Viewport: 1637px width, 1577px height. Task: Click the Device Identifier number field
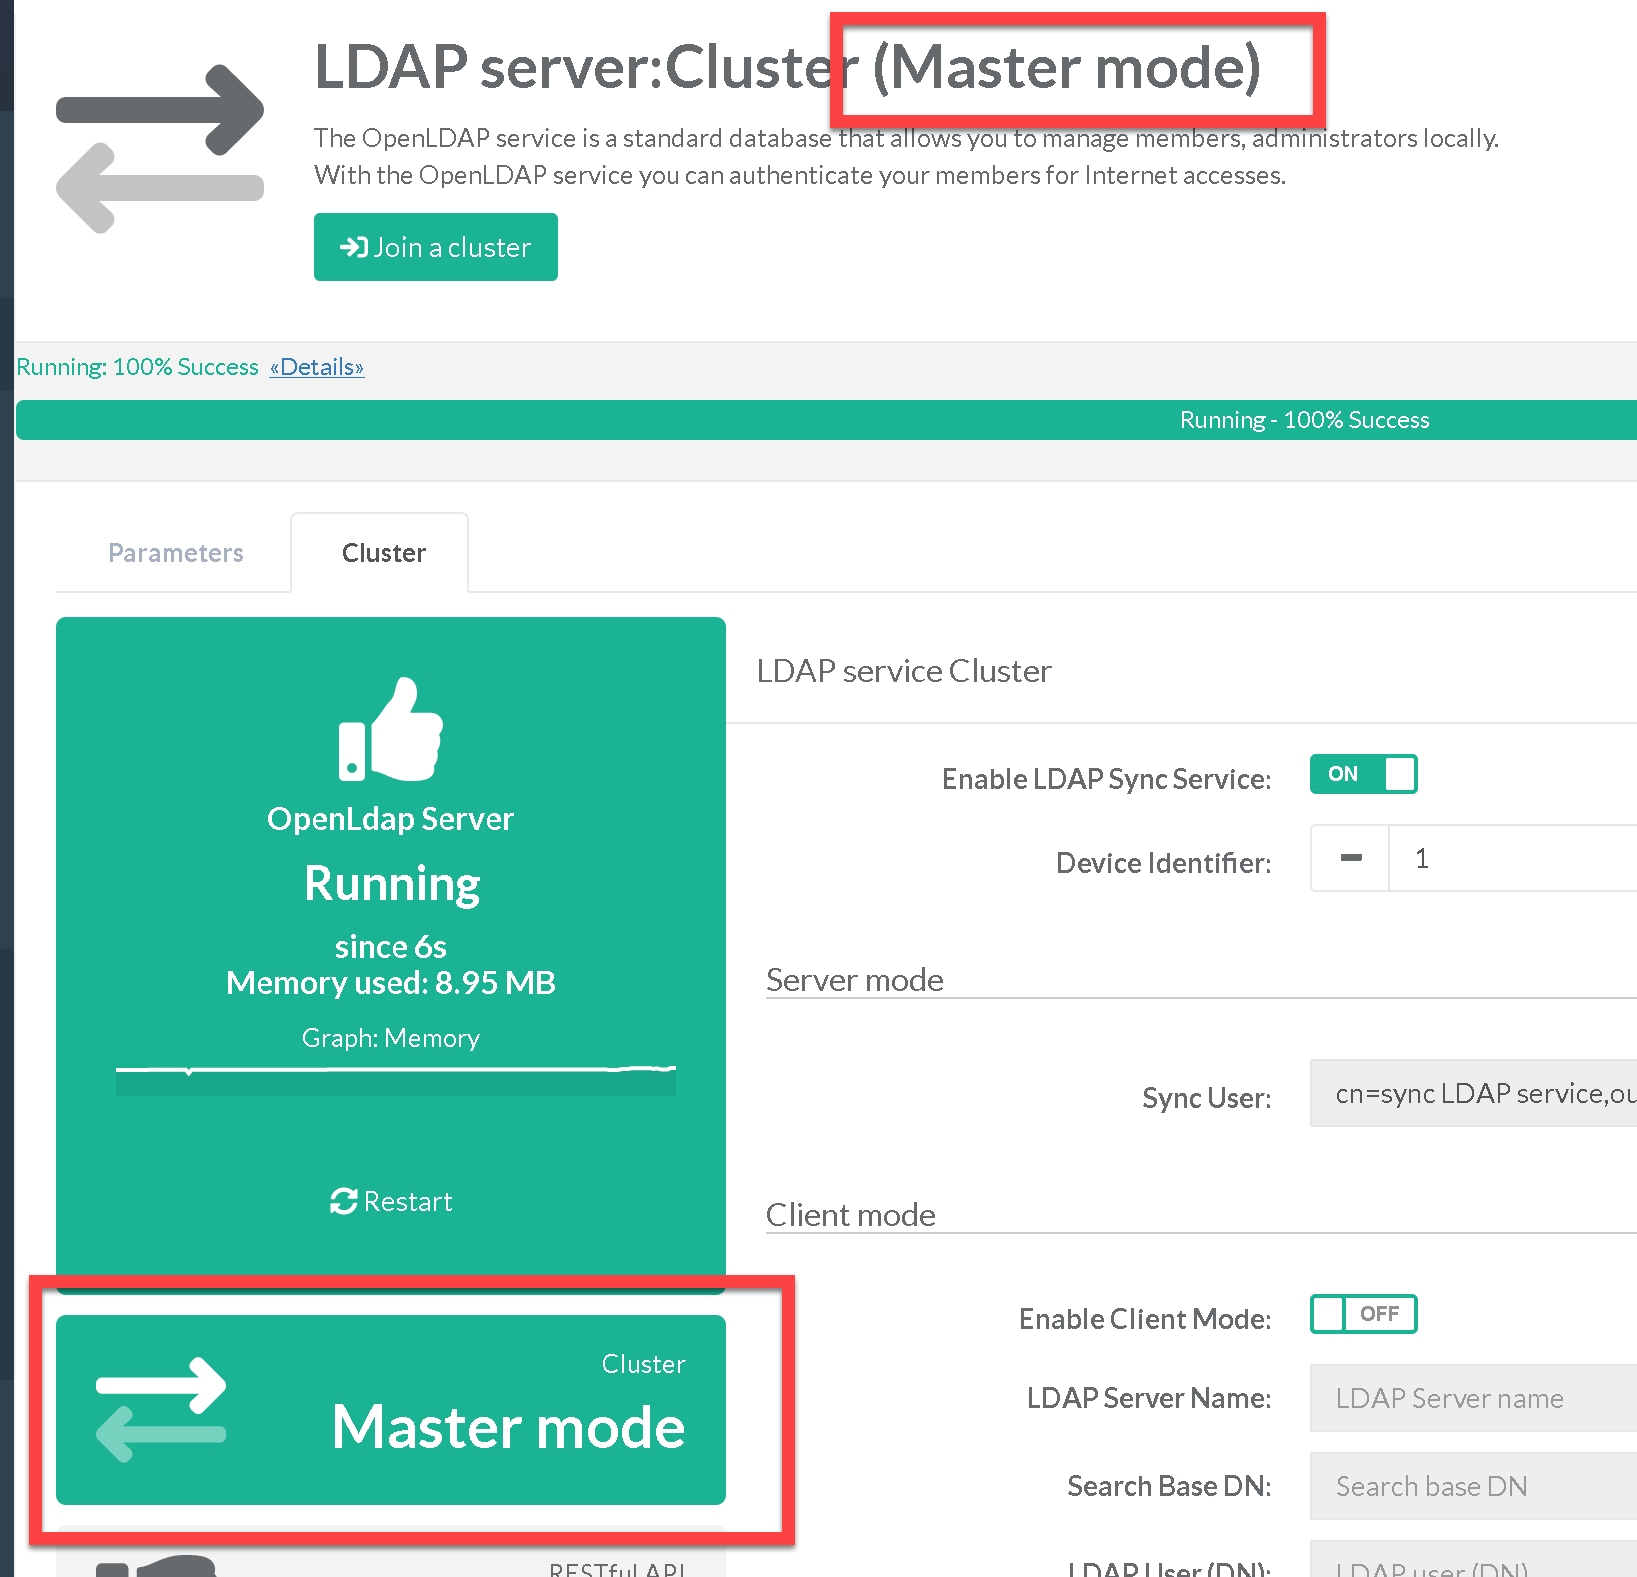pos(1510,858)
